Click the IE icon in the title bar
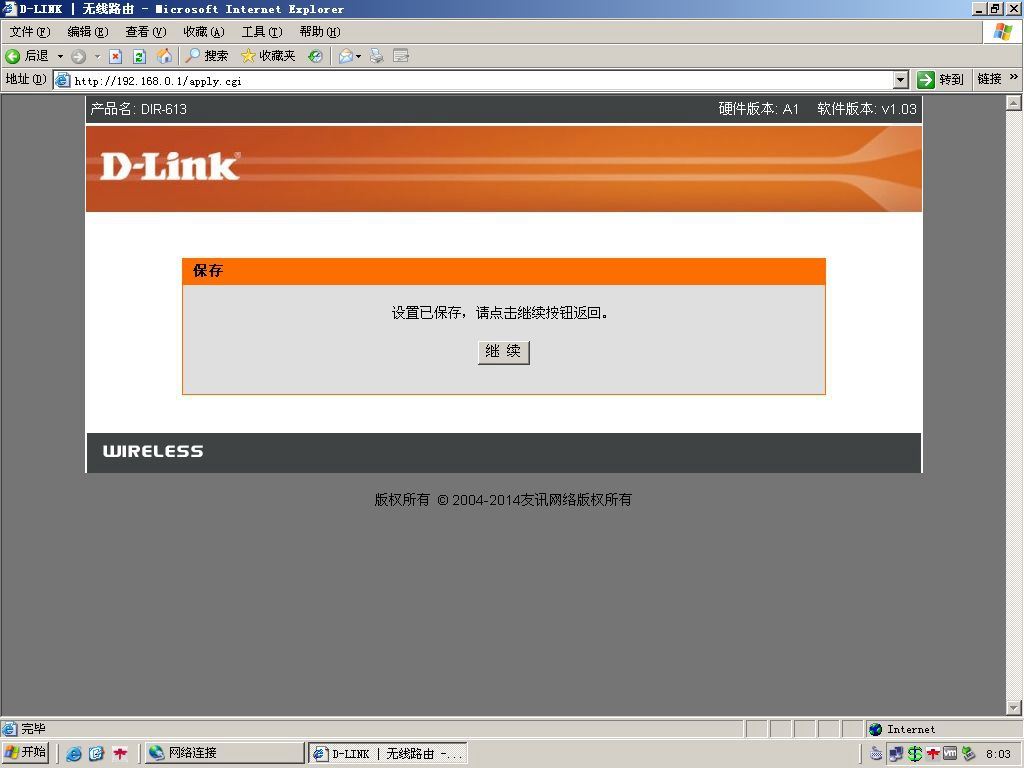1024x768 pixels. (9, 8)
